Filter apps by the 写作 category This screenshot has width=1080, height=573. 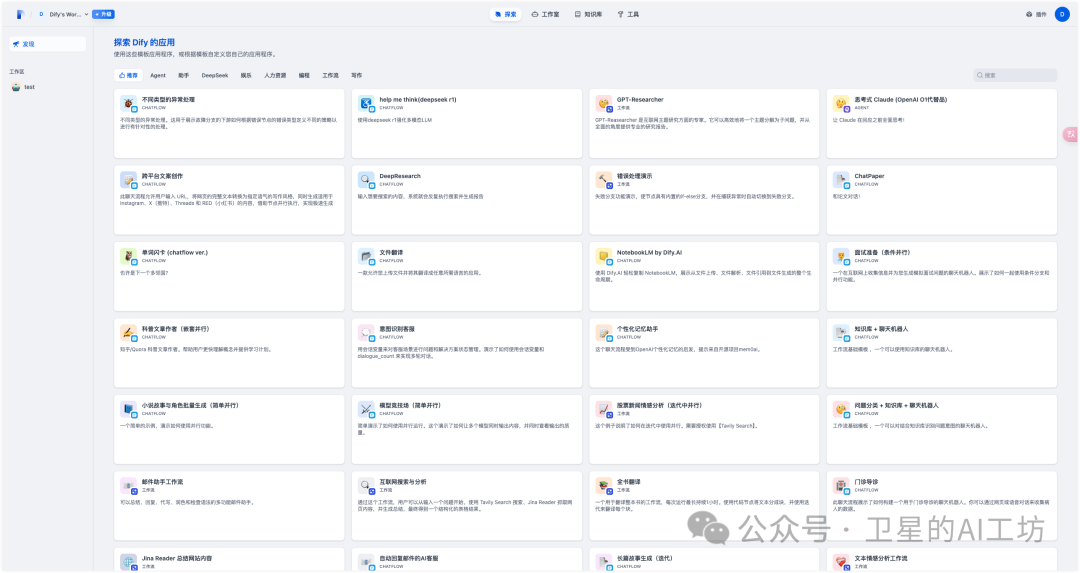point(356,76)
